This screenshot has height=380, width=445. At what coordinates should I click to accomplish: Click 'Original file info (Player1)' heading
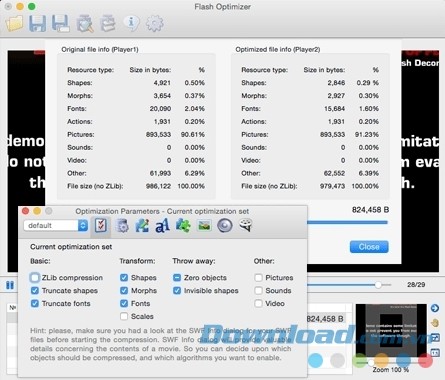[100, 50]
